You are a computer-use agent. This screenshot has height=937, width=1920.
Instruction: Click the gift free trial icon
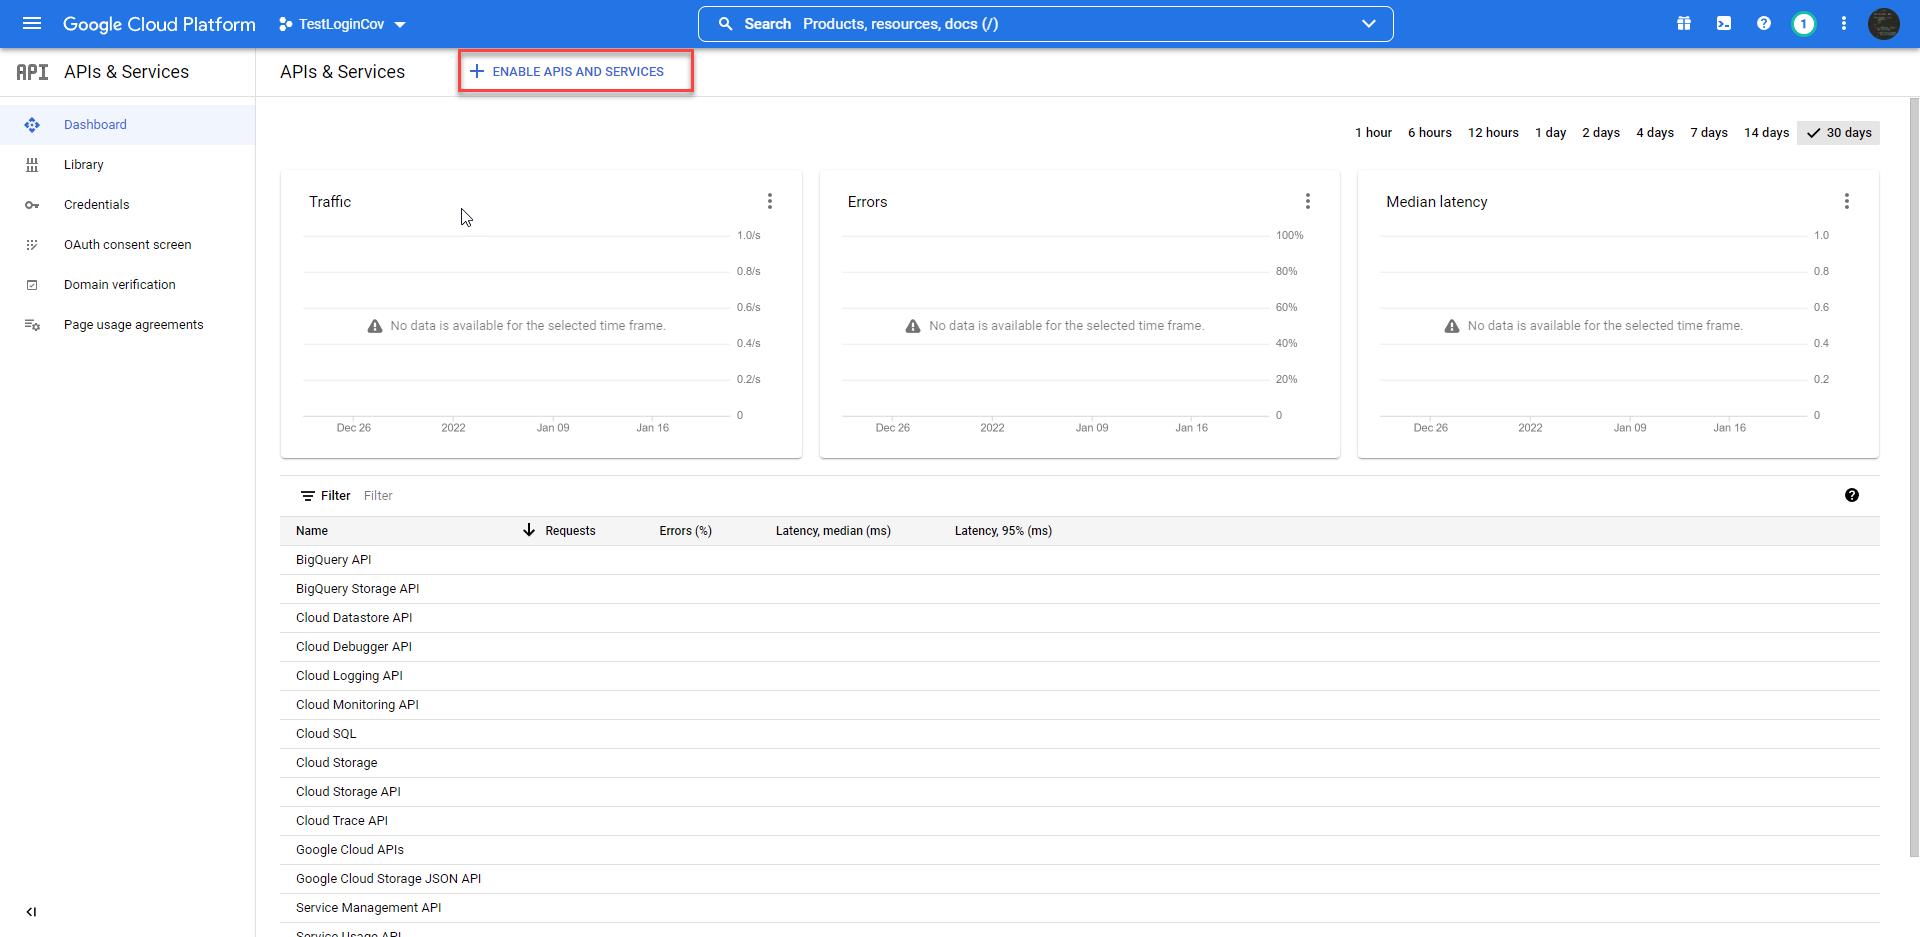1684,23
